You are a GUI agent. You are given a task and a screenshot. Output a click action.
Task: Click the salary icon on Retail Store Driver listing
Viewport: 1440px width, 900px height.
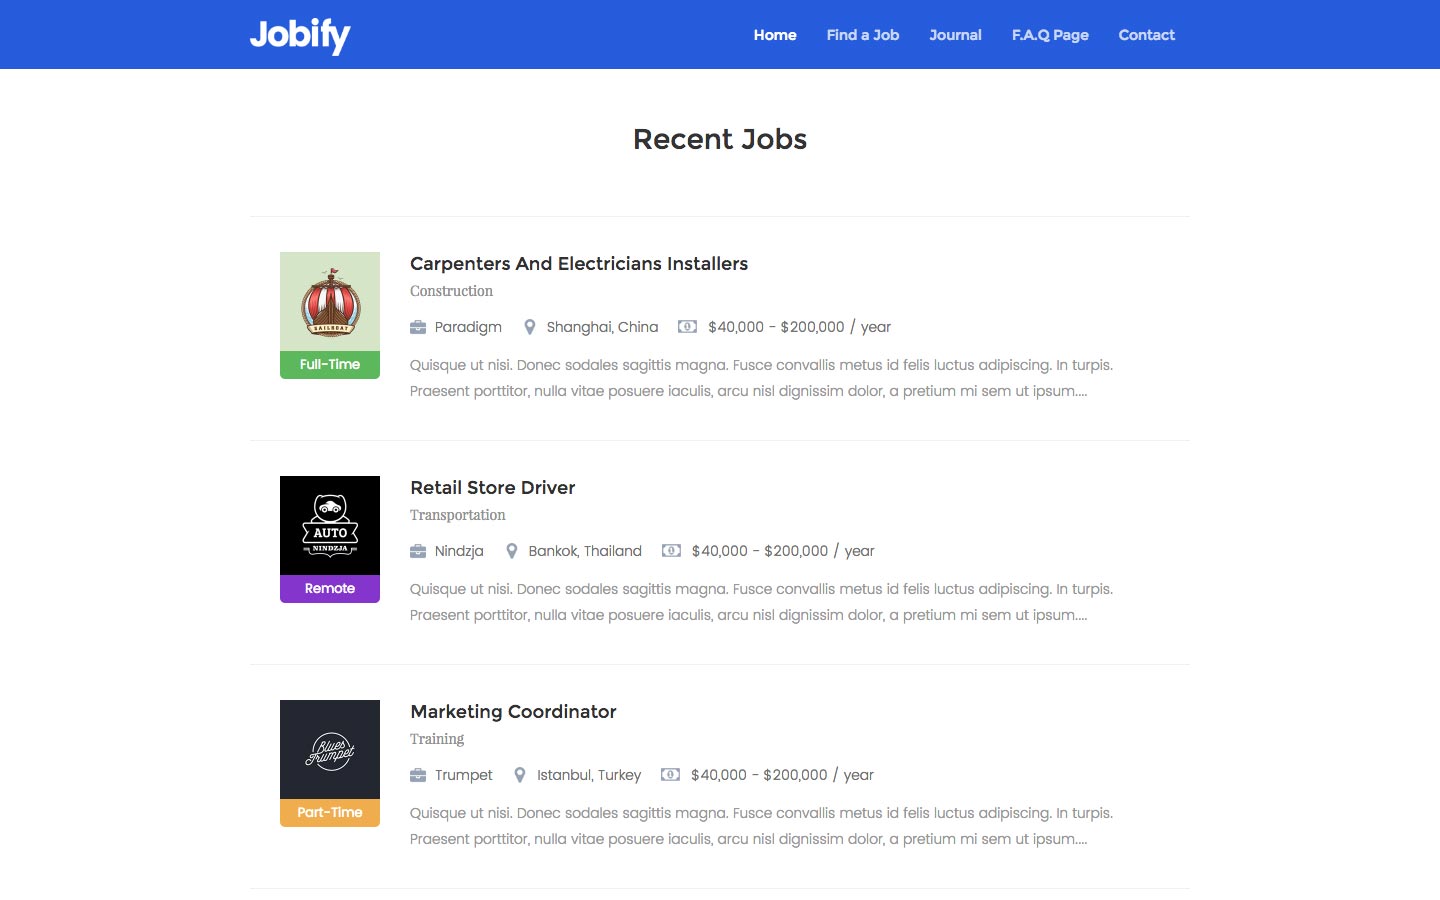click(x=670, y=551)
